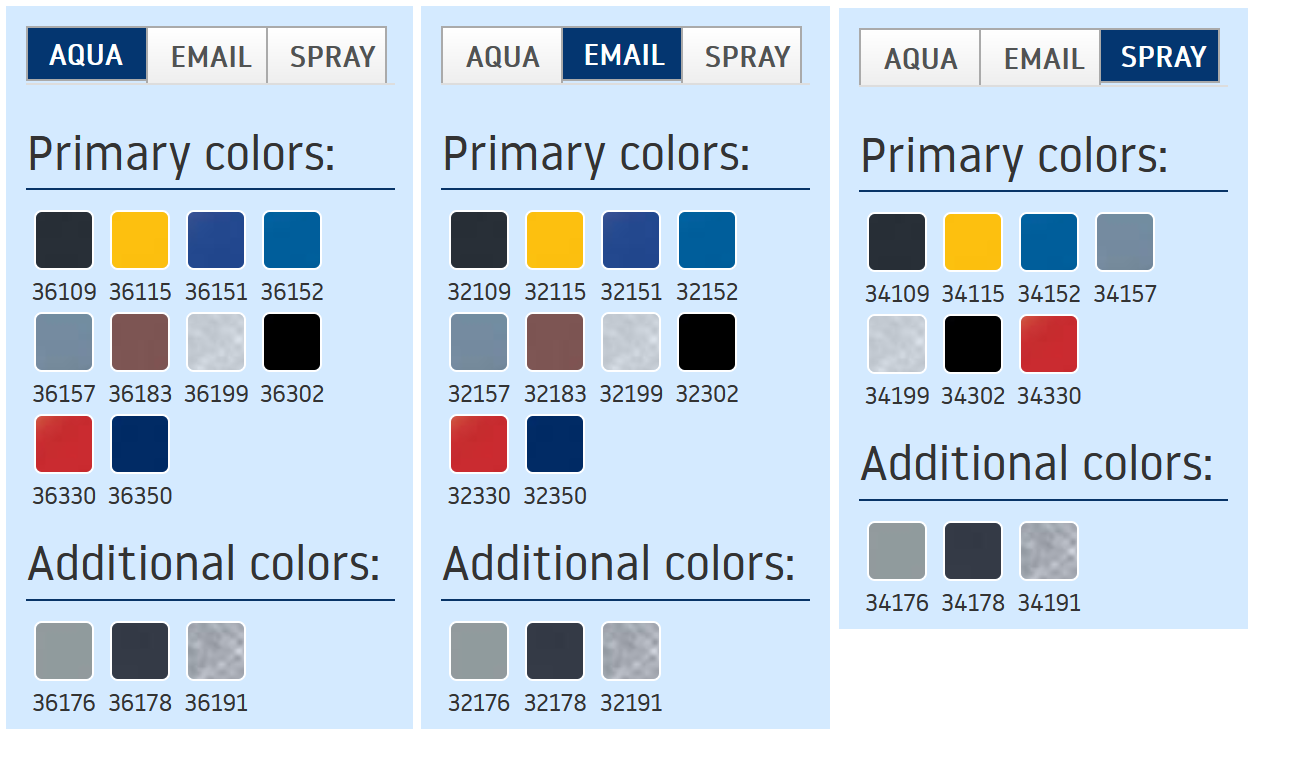1290x776 pixels.
Task: Click EMAIL tab in the left panel
Action: click(210, 57)
